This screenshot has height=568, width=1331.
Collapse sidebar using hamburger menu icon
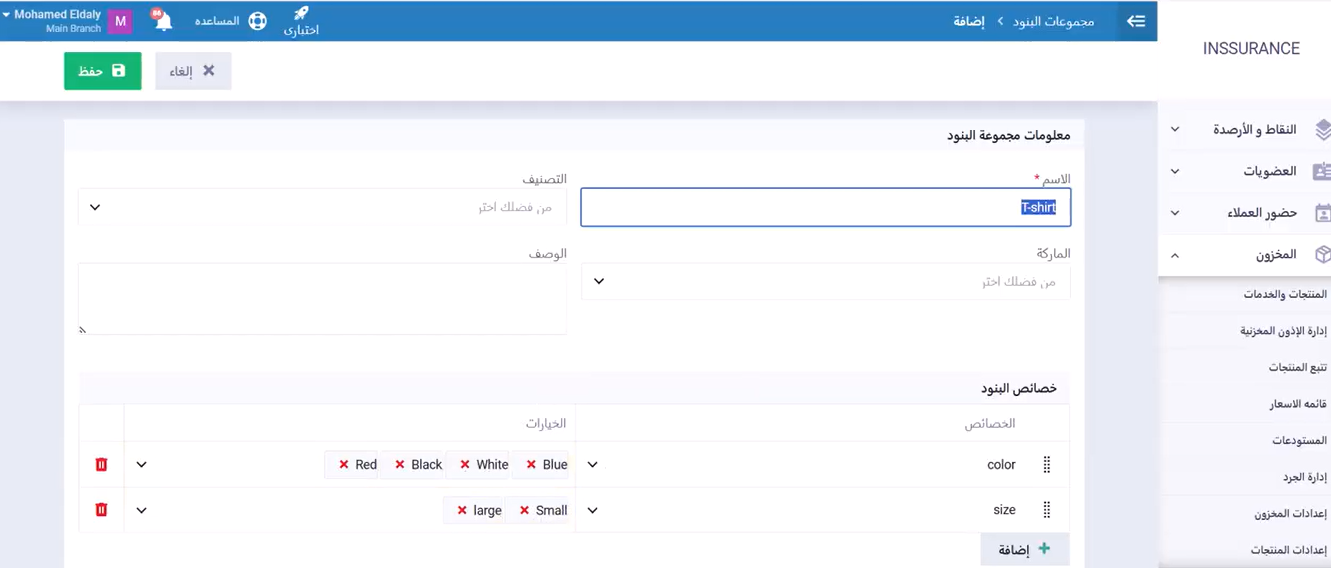tap(1136, 21)
